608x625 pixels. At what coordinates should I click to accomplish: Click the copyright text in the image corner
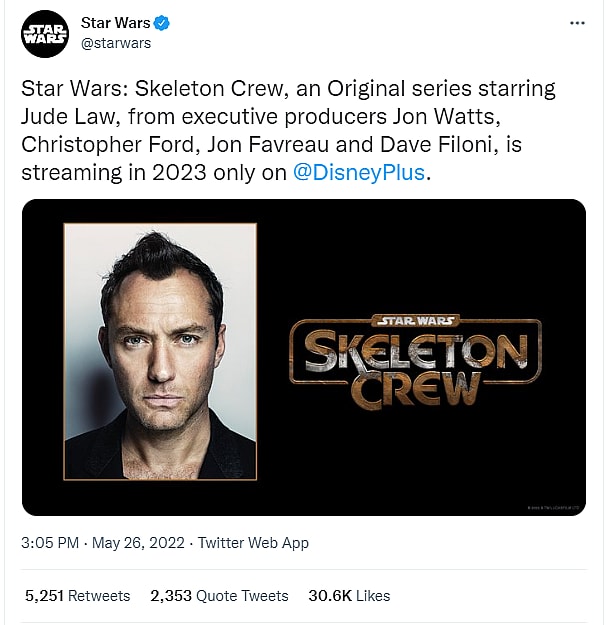pyautogui.click(x=551, y=508)
